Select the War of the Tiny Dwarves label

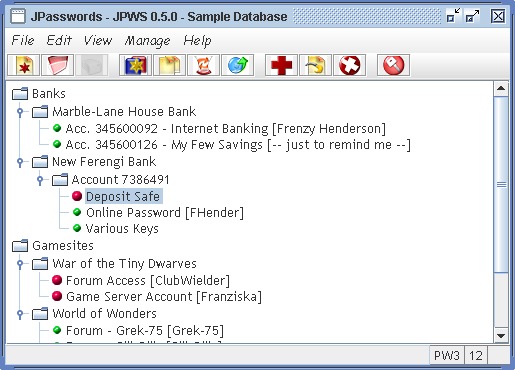pyautogui.click(x=124, y=264)
